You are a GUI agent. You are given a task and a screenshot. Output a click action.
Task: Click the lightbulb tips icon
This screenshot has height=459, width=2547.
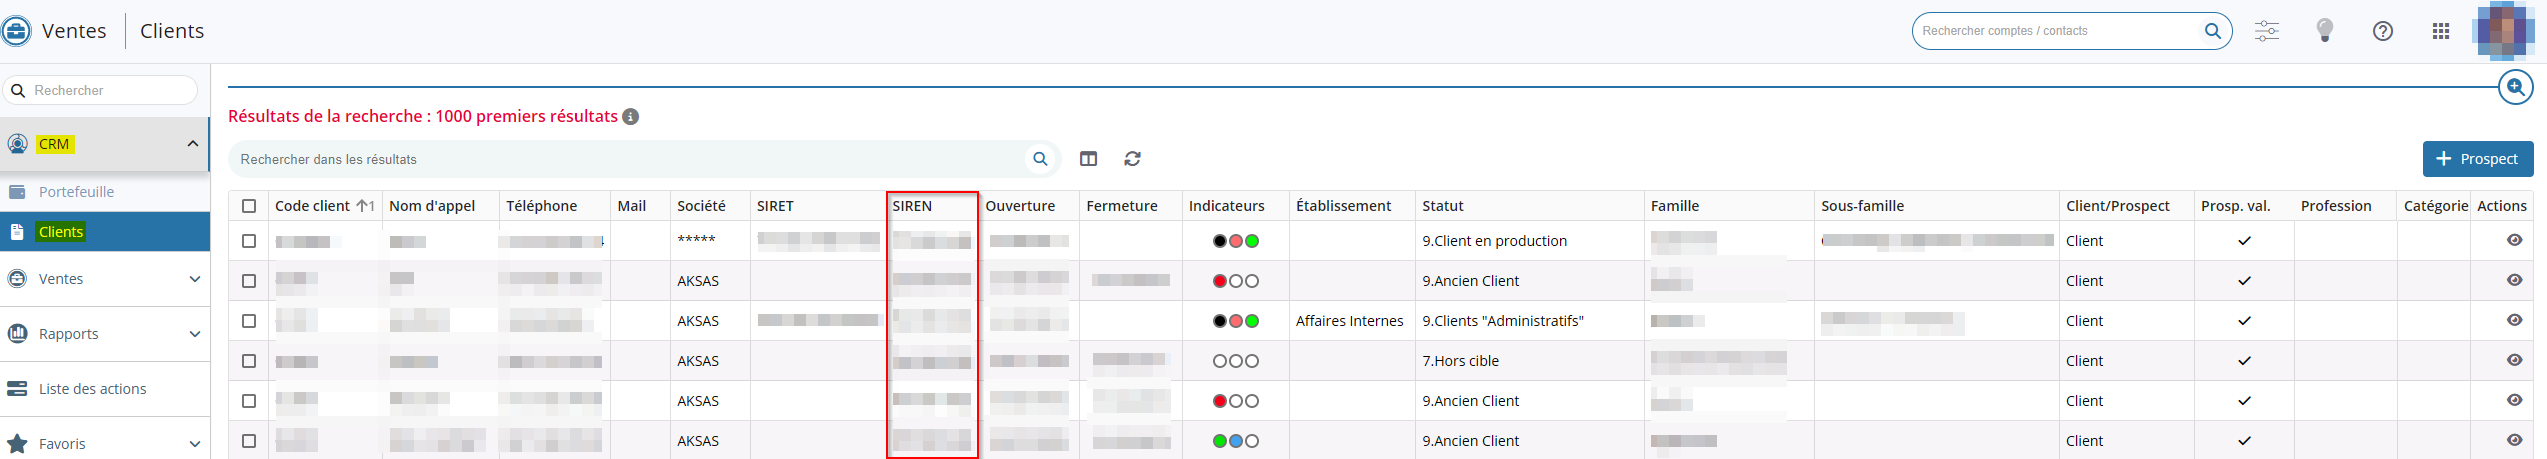click(2325, 31)
